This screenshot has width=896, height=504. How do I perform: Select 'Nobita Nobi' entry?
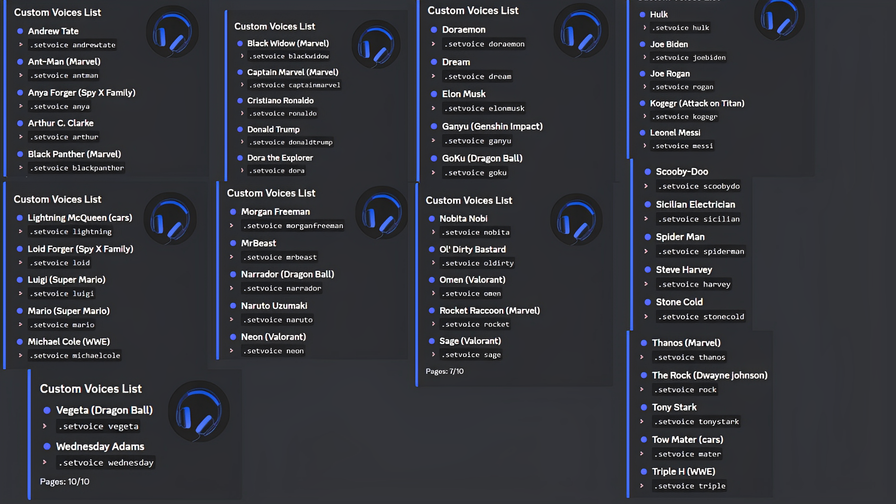point(463,218)
